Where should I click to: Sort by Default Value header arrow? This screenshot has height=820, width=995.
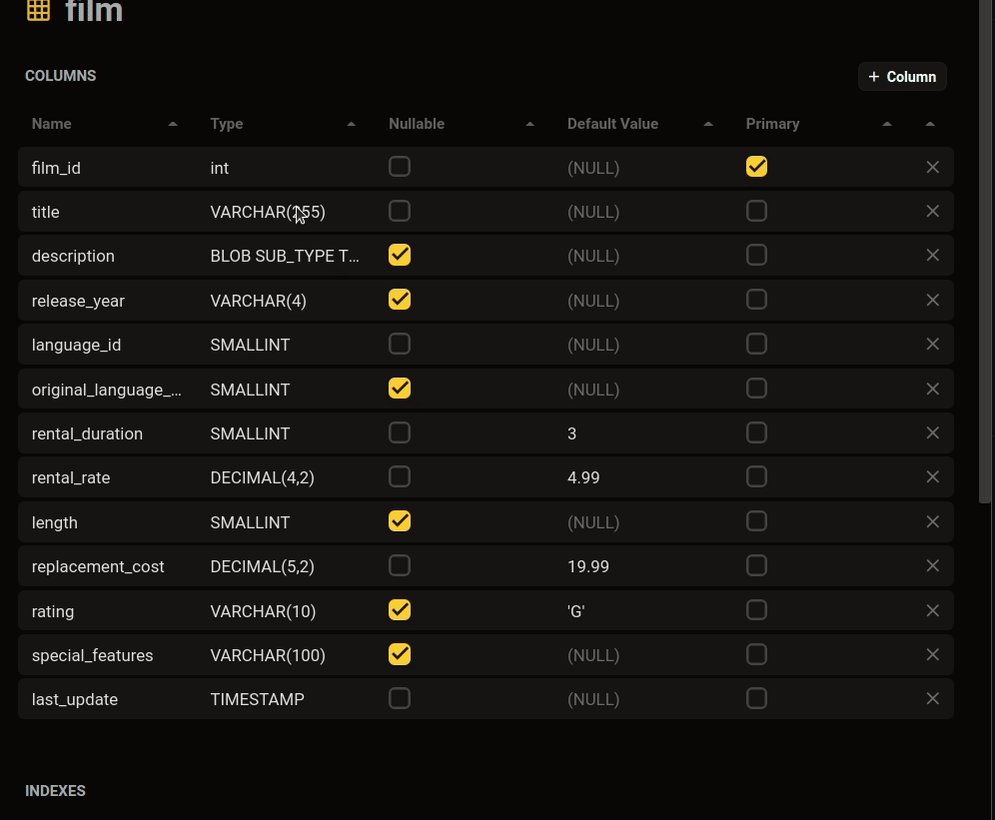point(708,124)
